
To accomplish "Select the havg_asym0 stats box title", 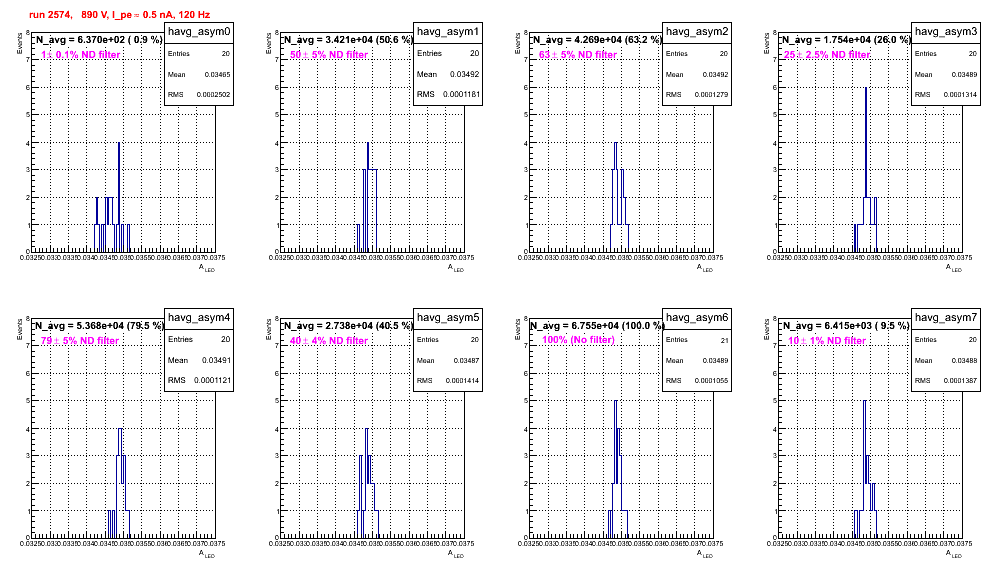I will [x=199, y=32].
